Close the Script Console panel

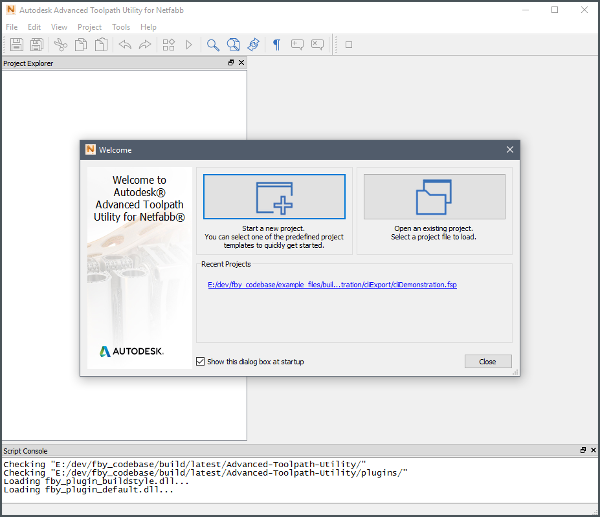click(x=593, y=450)
